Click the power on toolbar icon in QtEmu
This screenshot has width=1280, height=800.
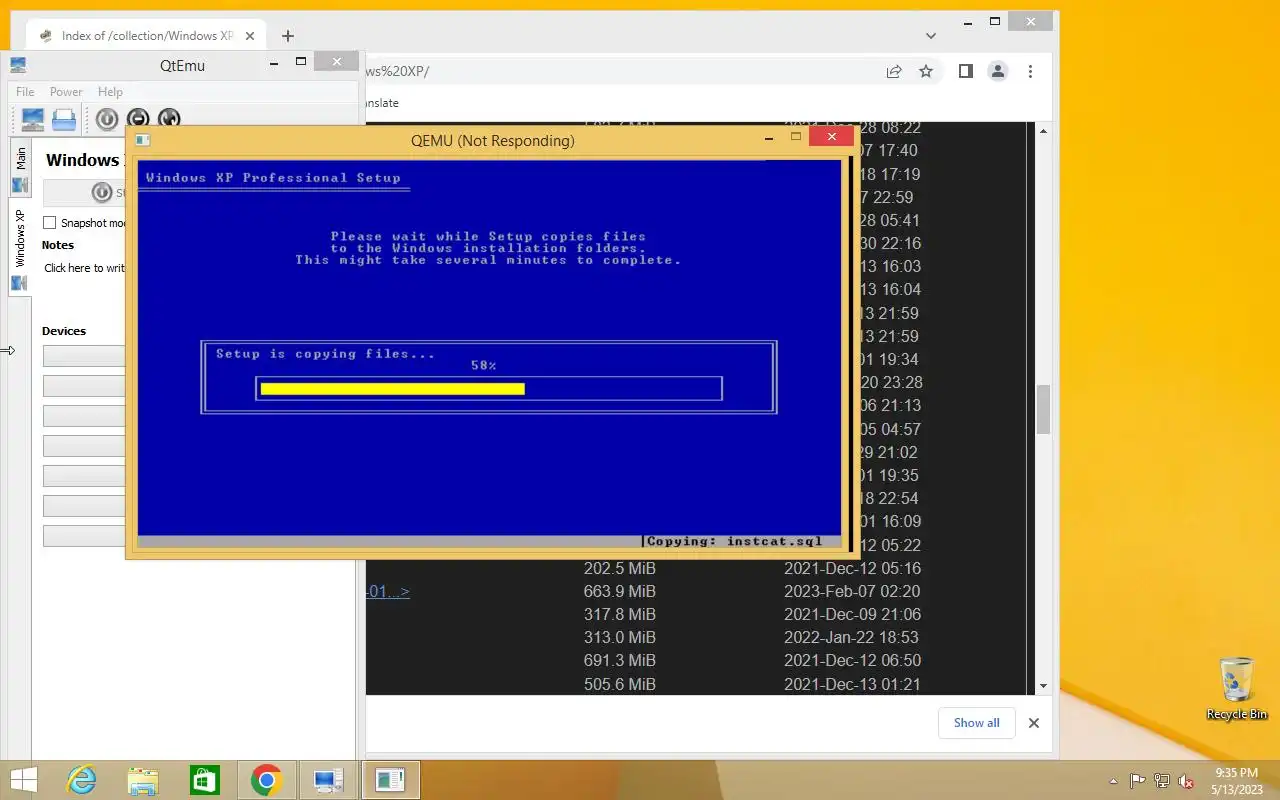click(x=107, y=119)
